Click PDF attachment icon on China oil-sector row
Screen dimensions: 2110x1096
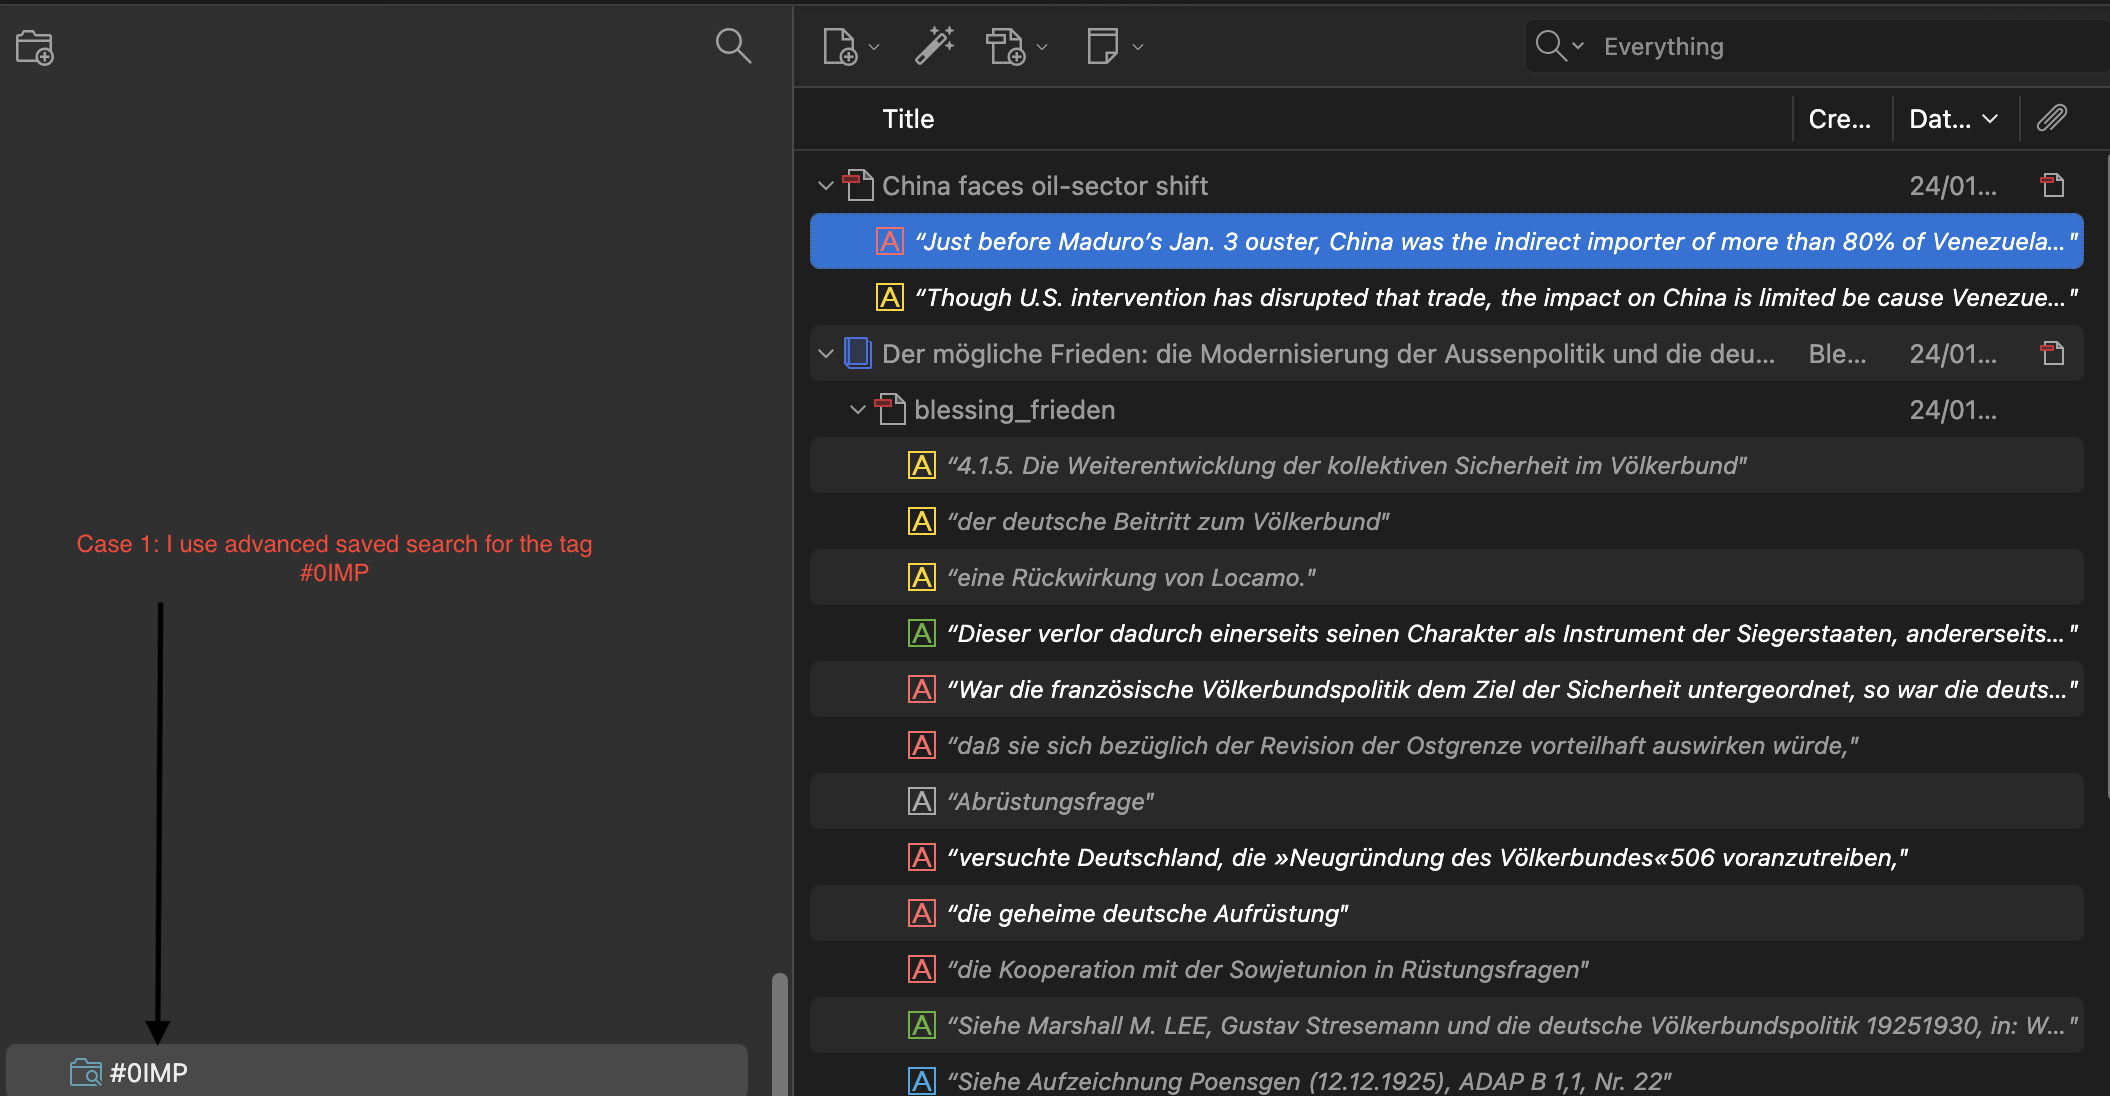point(2052,185)
